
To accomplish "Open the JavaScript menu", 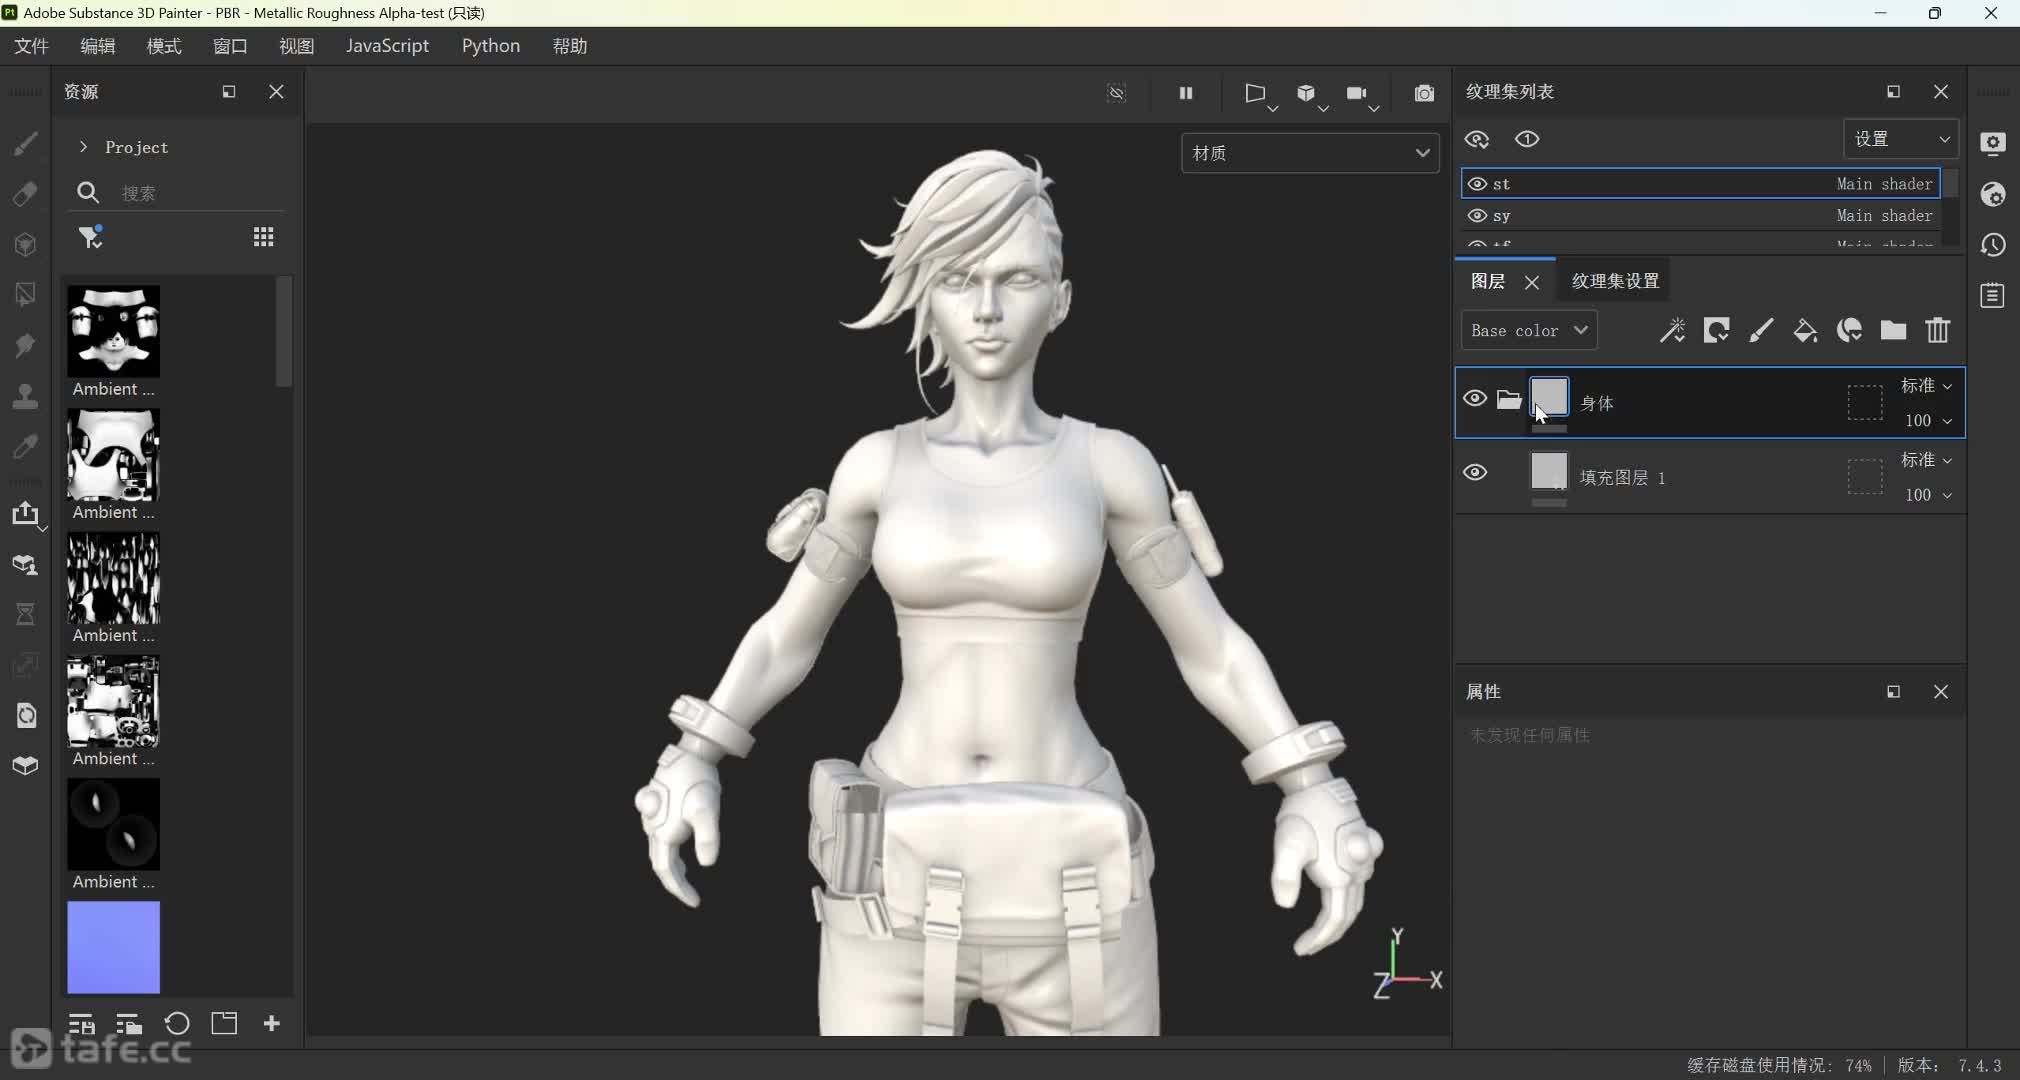I will (x=387, y=46).
